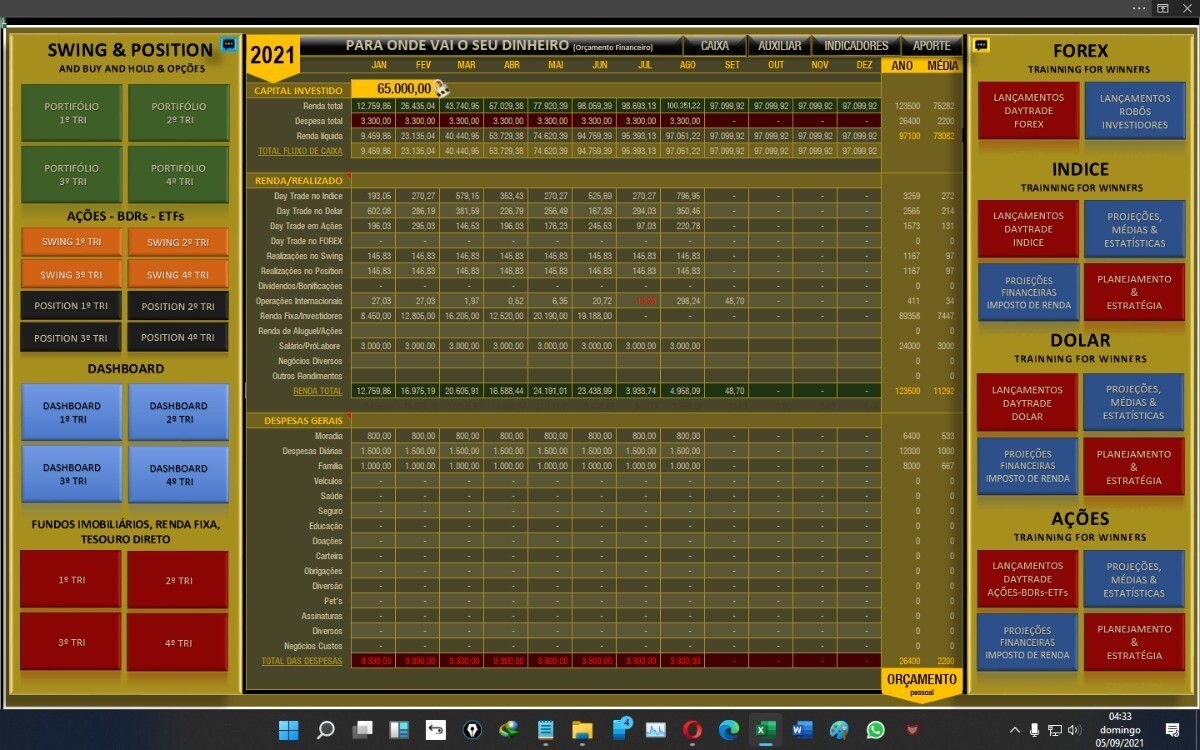The image size is (1200, 750).
Task: Launch WhatsApp from the taskbar
Action: [875, 730]
